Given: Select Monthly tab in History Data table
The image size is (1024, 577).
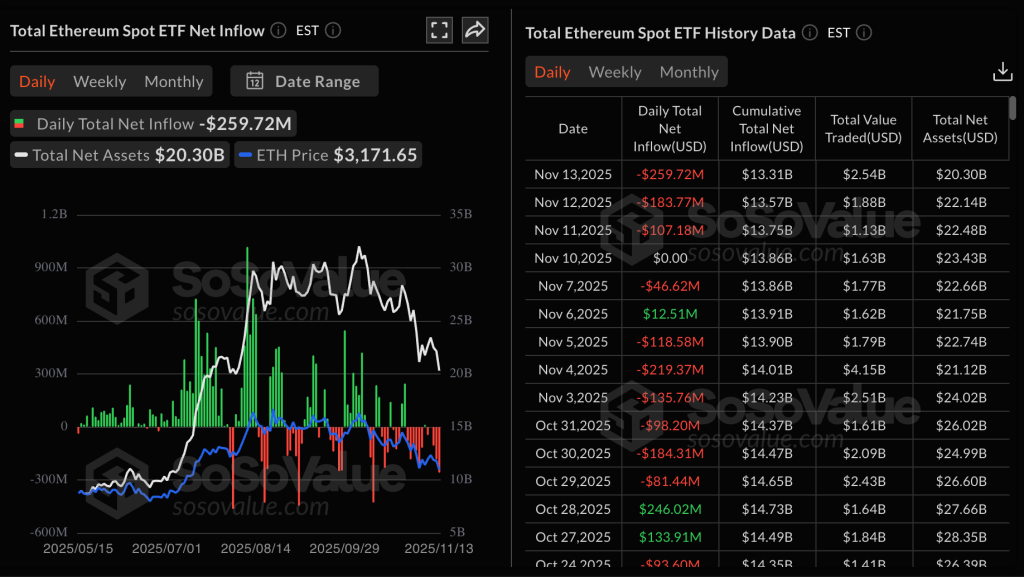Looking at the screenshot, I should tap(689, 72).
